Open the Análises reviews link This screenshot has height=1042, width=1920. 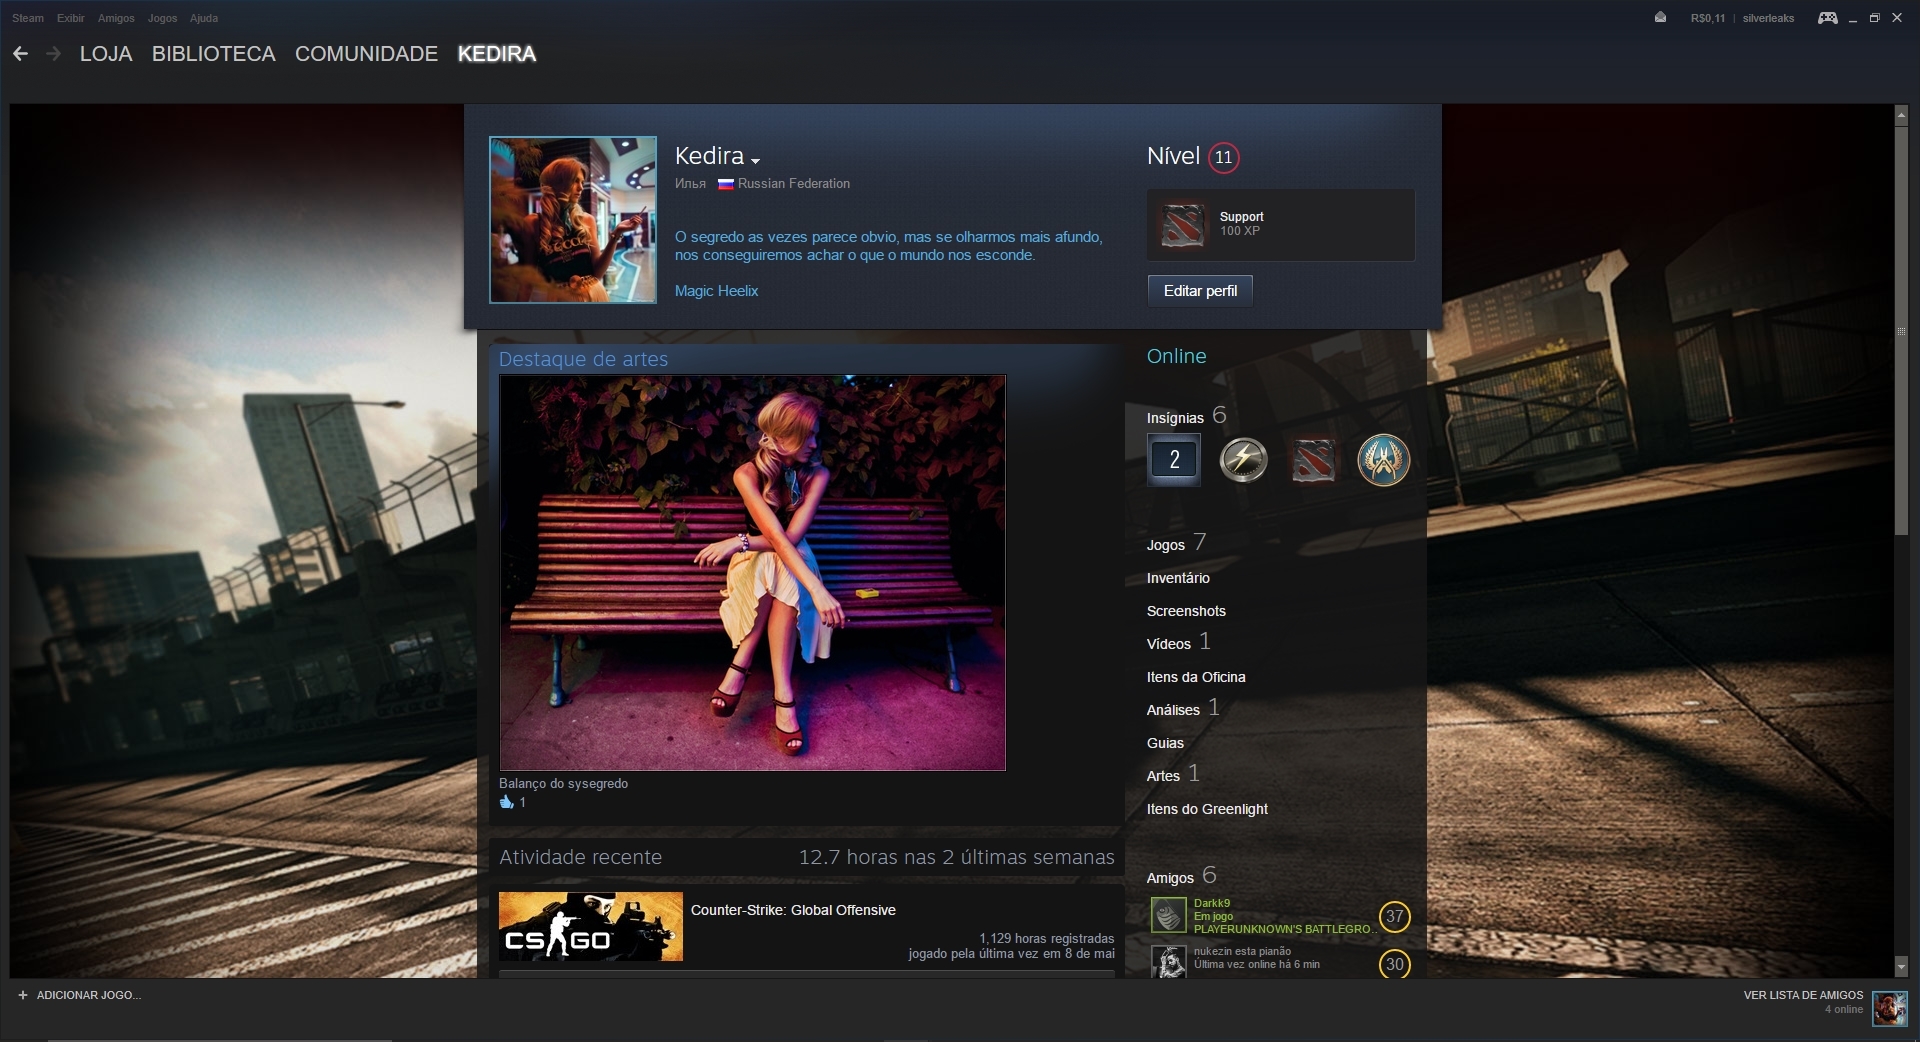click(1173, 710)
